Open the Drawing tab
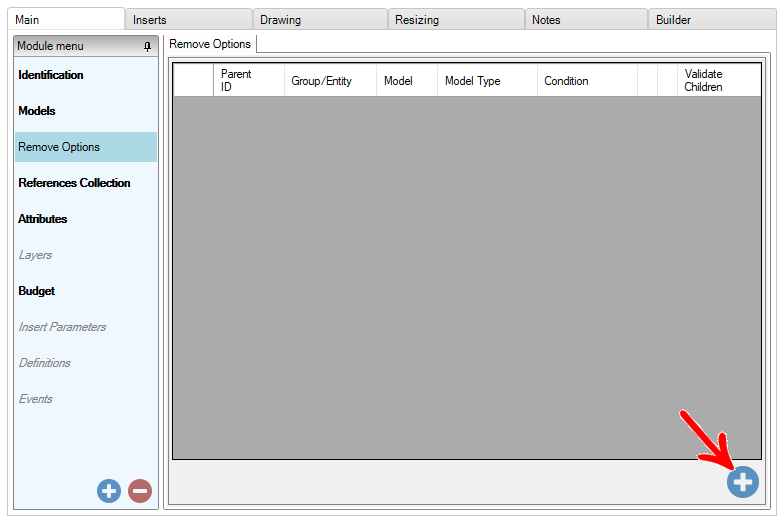Viewport: 781px width, 520px height. tap(320, 19)
